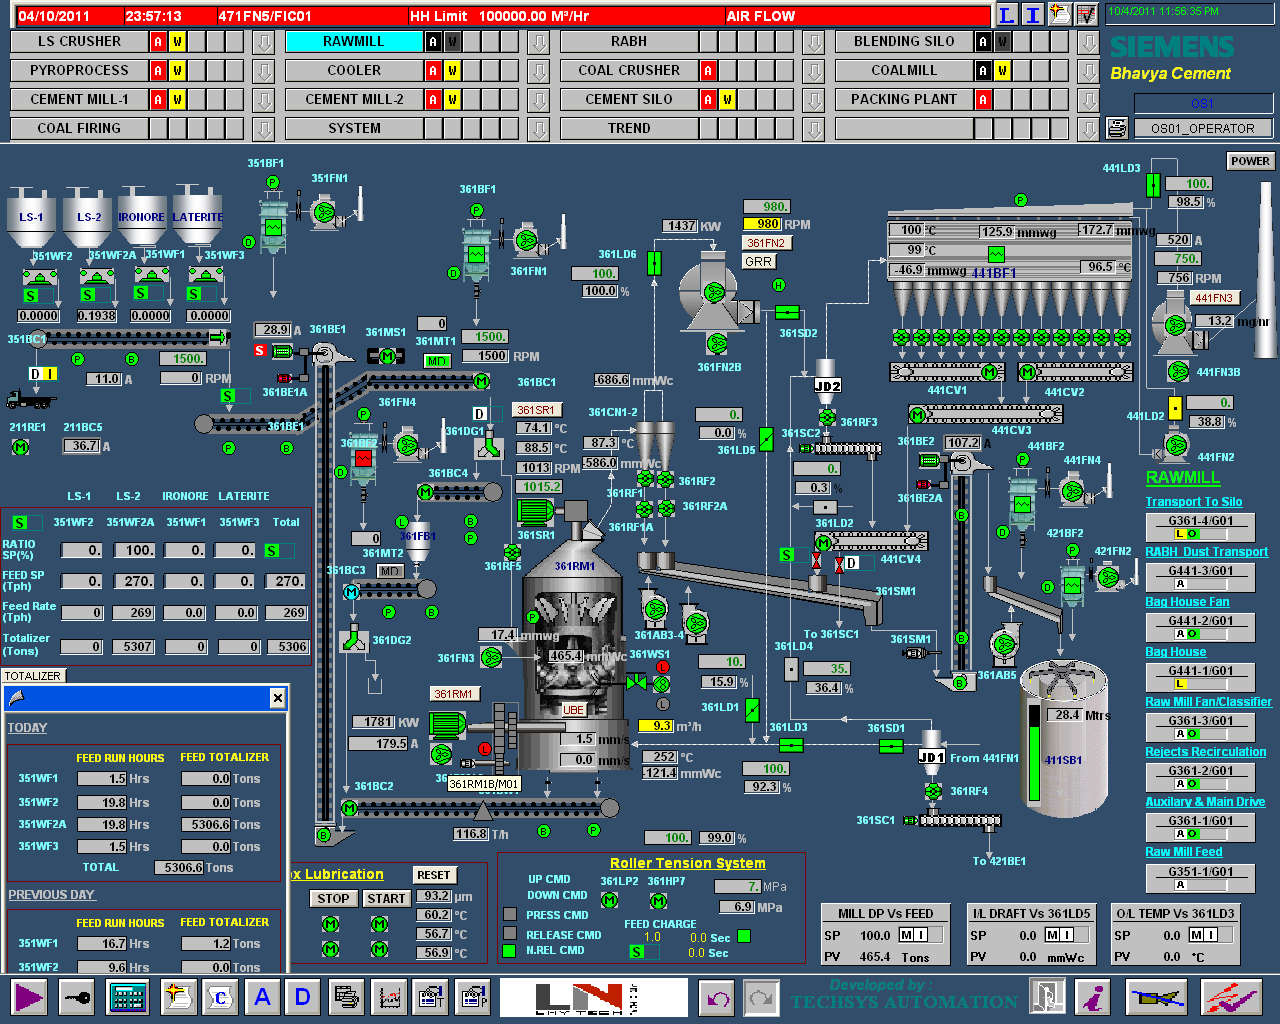1280x1024 pixels.
Task: Click the acknowledge alarm check icon in top bar
Action: click(x=1085, y=15)
